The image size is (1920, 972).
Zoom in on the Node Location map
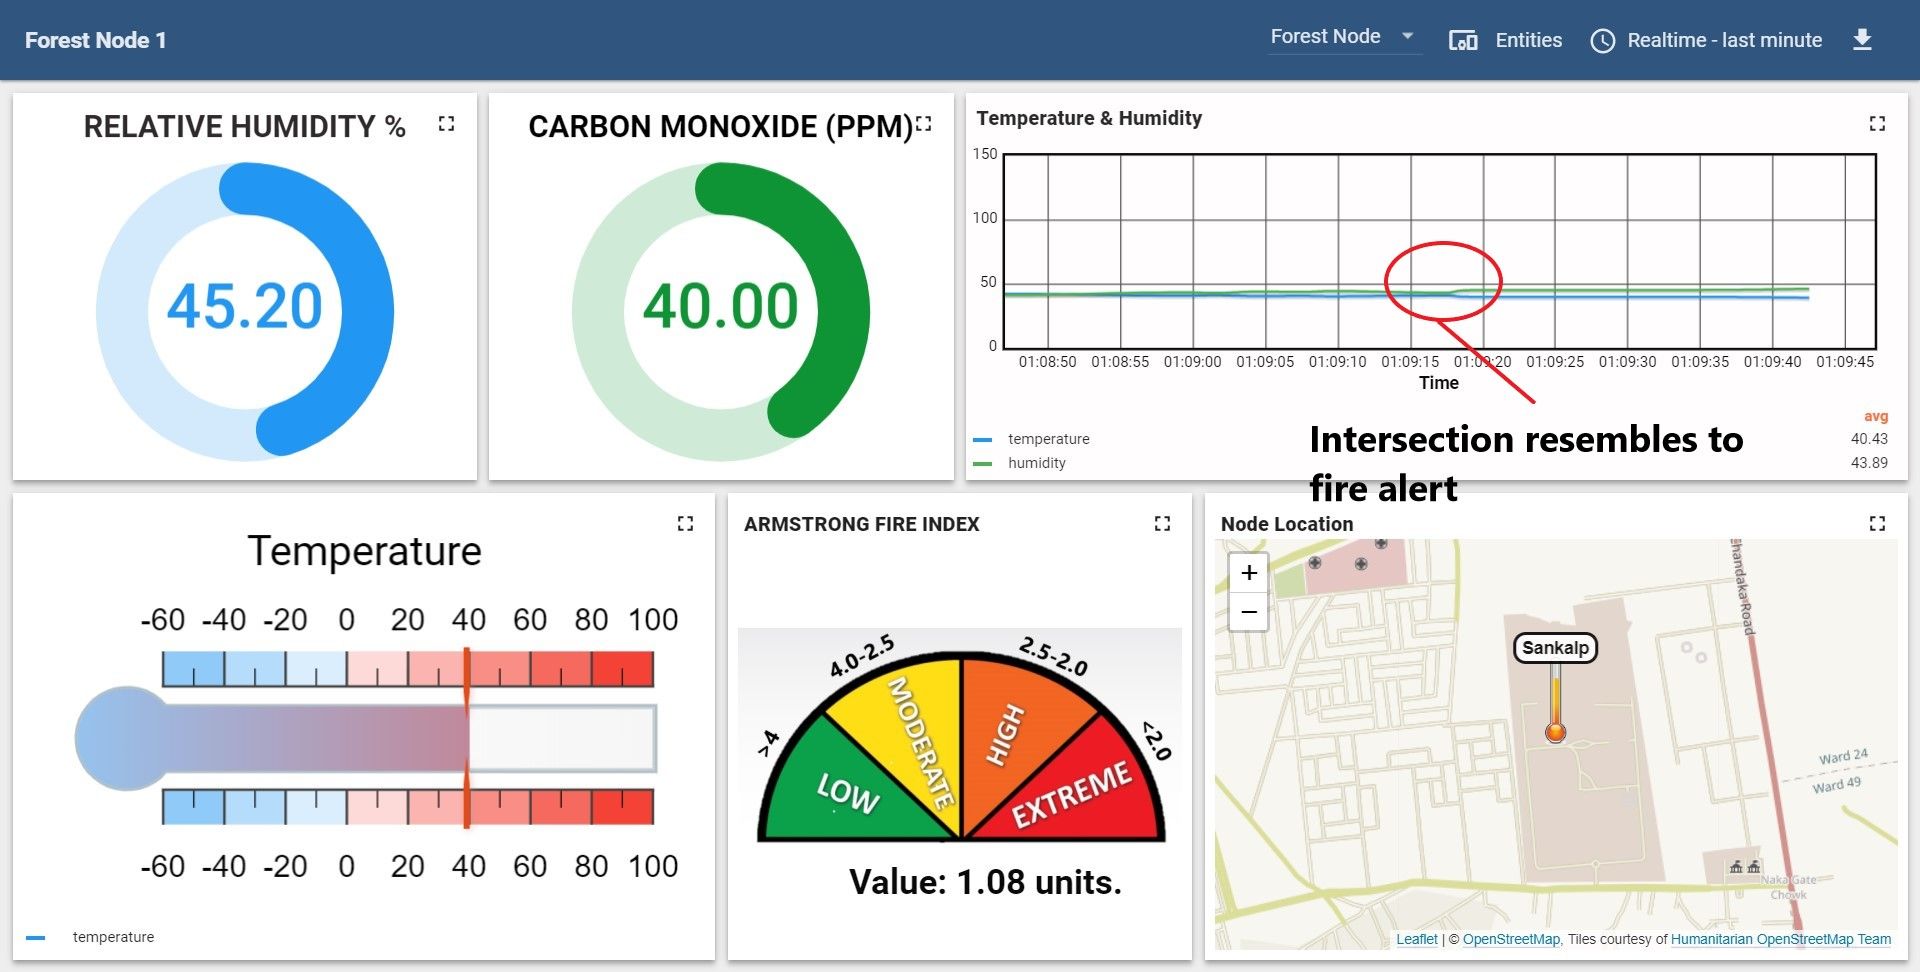(1247, 573)
